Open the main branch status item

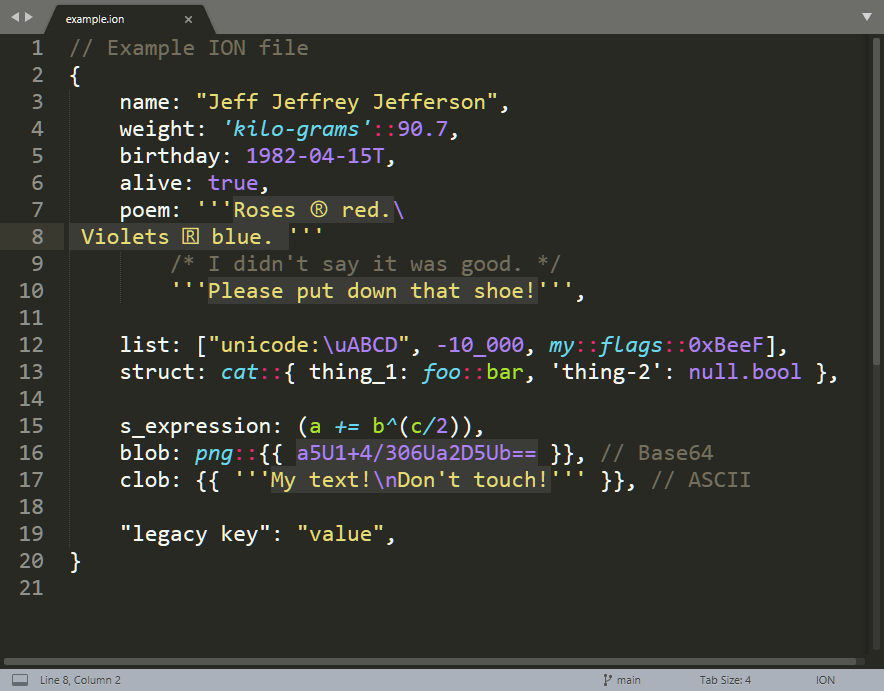[622, 680]
